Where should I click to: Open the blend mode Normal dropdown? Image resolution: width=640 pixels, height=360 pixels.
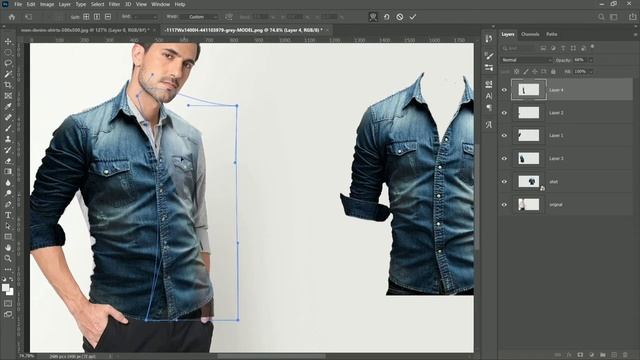click(526, 60)
